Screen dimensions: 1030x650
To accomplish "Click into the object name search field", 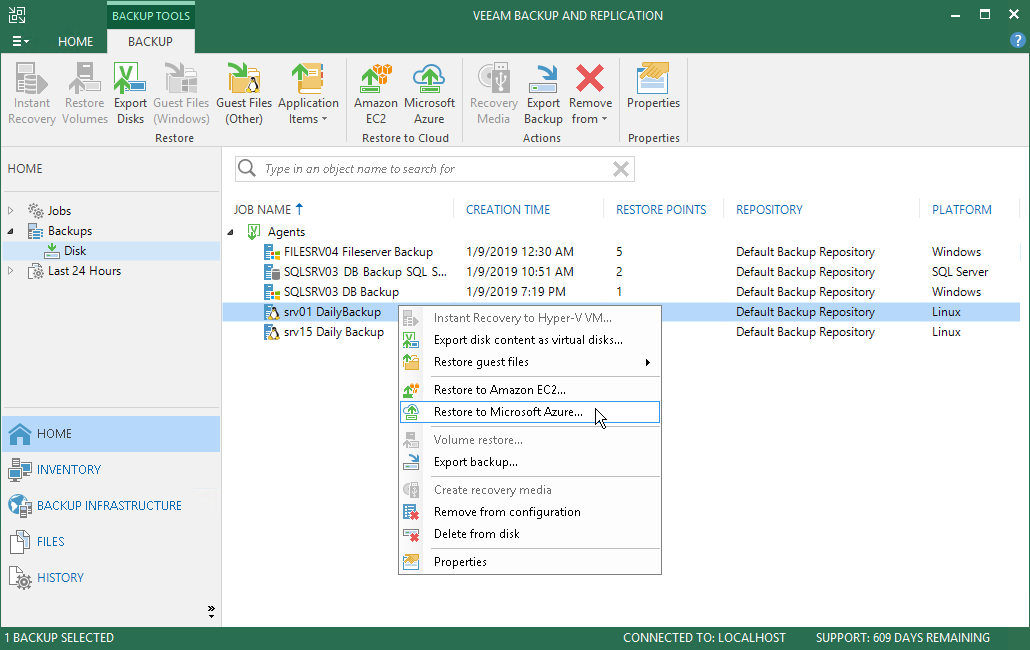I will (x=434, y=169).
